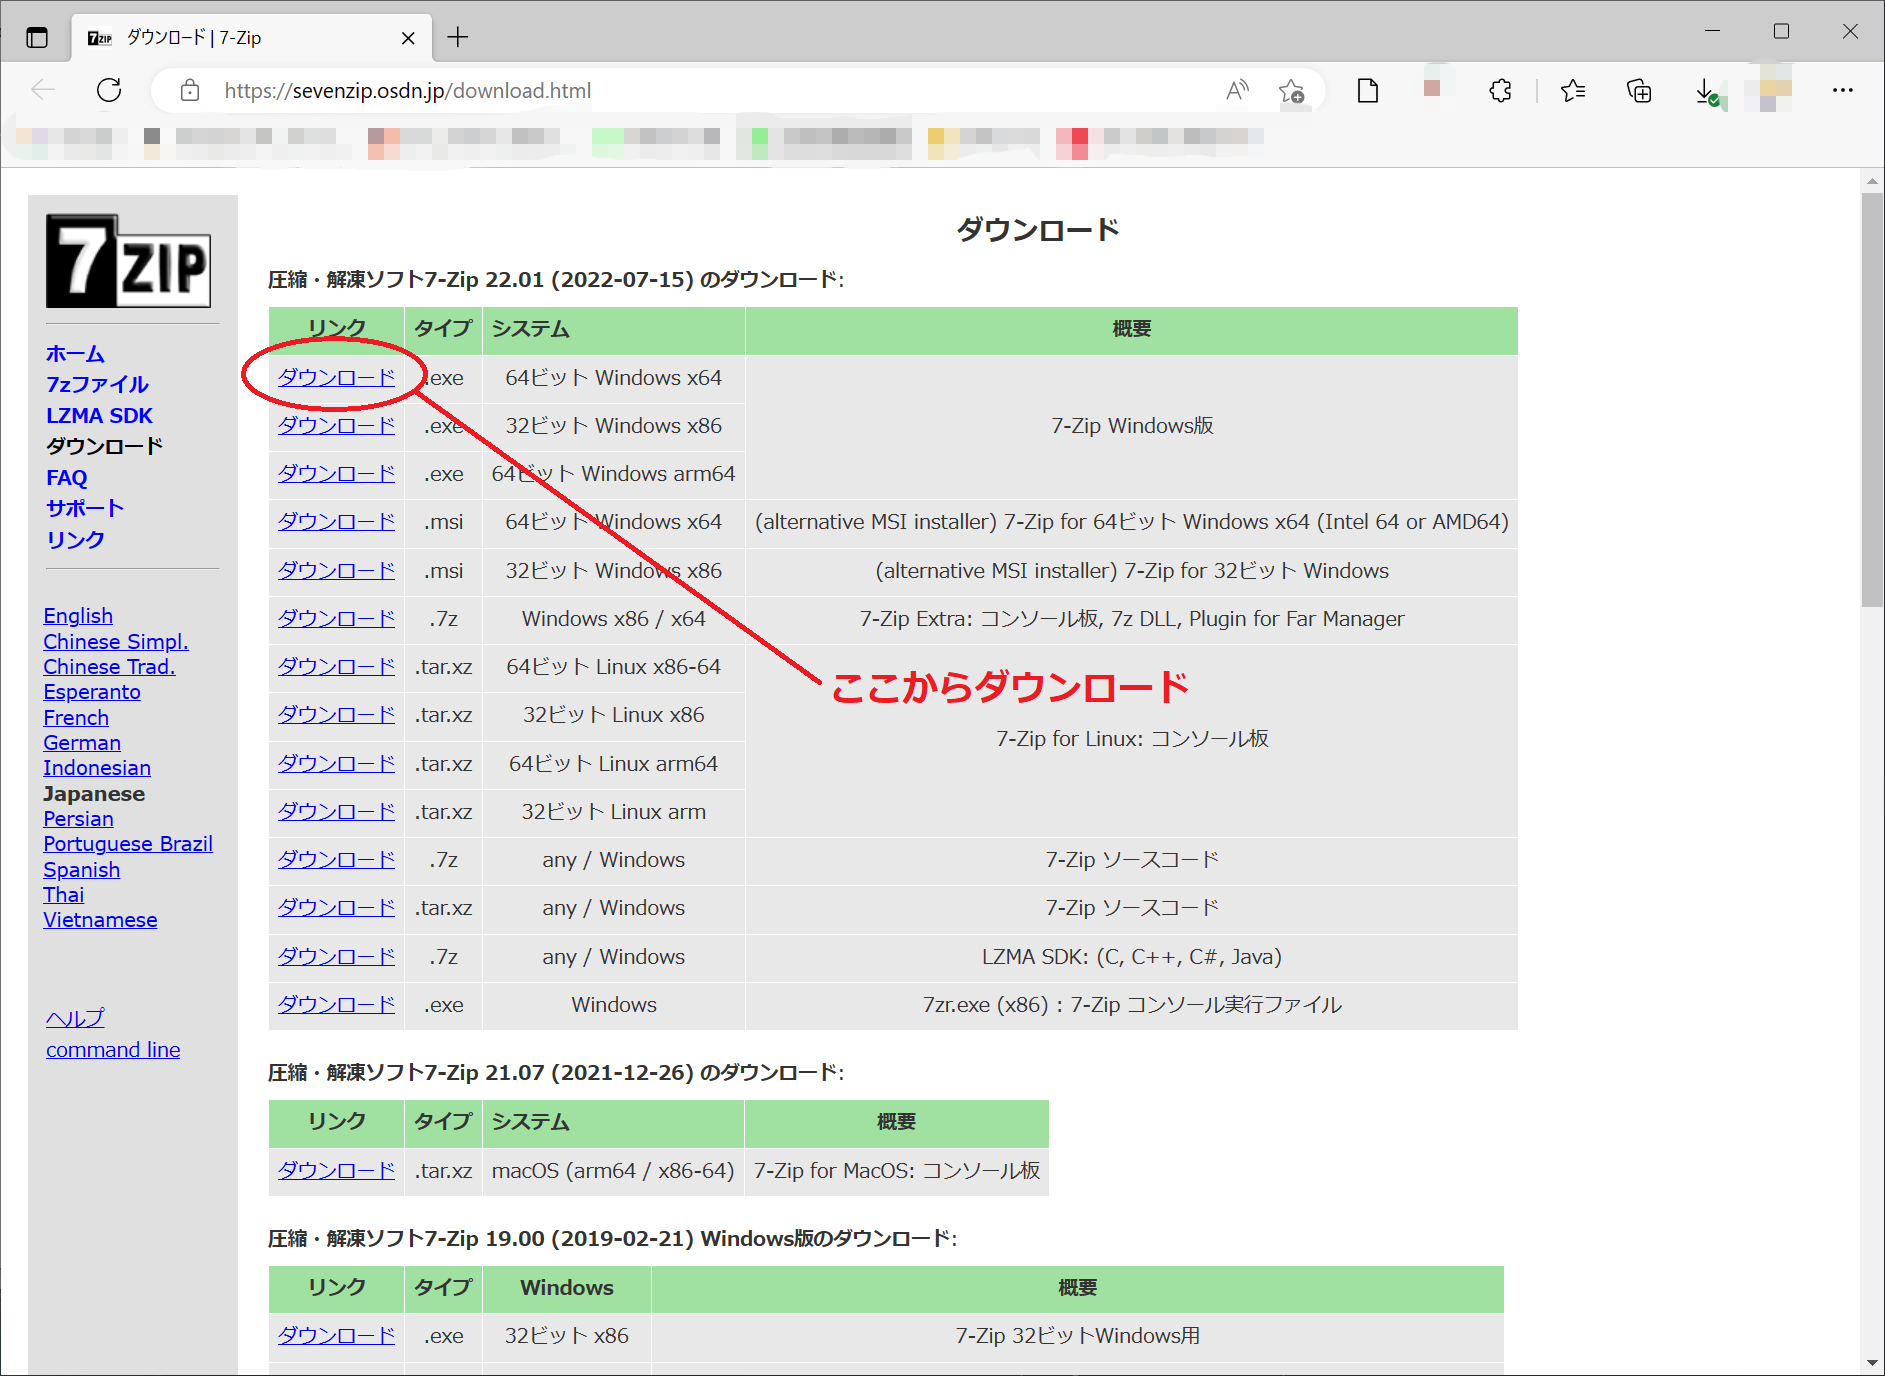1885x1376 pixels.
Task: Open リンク sidebar link
Action: (75, 539)
